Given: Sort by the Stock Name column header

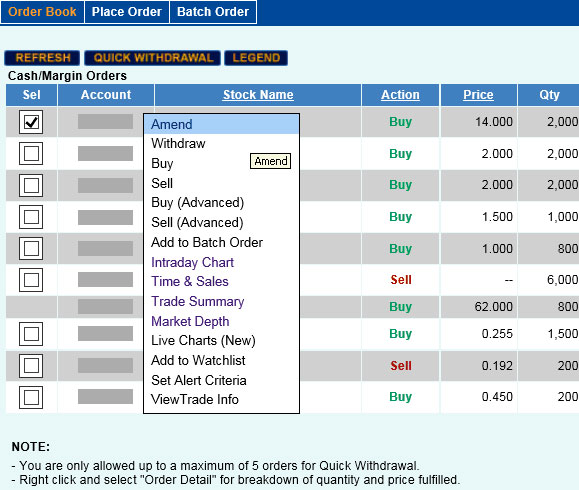Looking at the screenshot, I should [258, 95].
